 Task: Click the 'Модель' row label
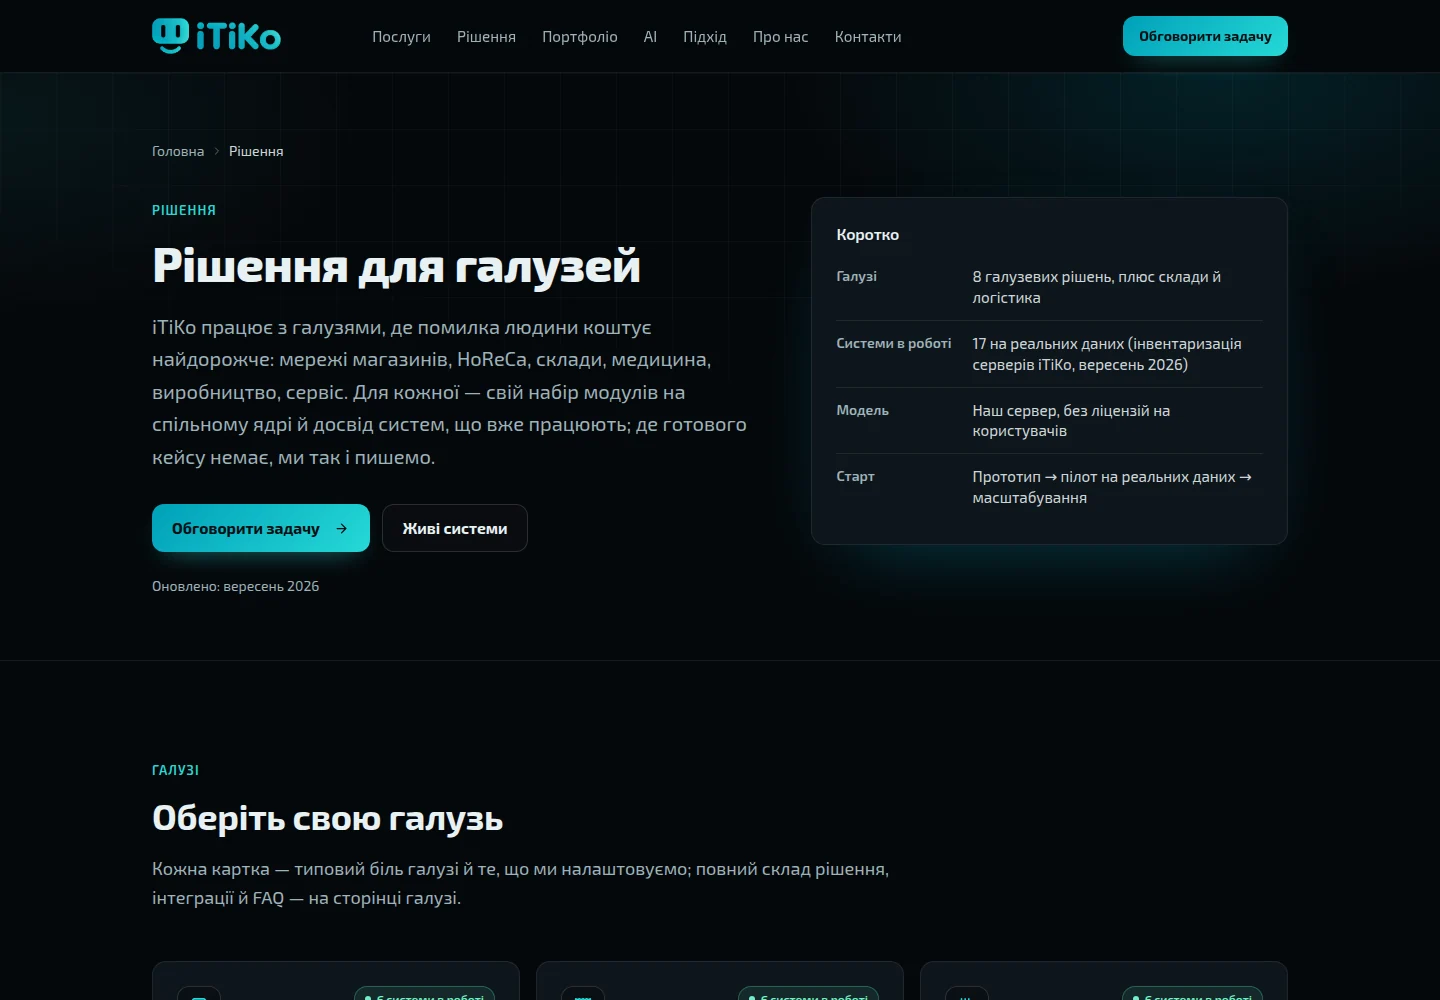[x=862, y=410]
